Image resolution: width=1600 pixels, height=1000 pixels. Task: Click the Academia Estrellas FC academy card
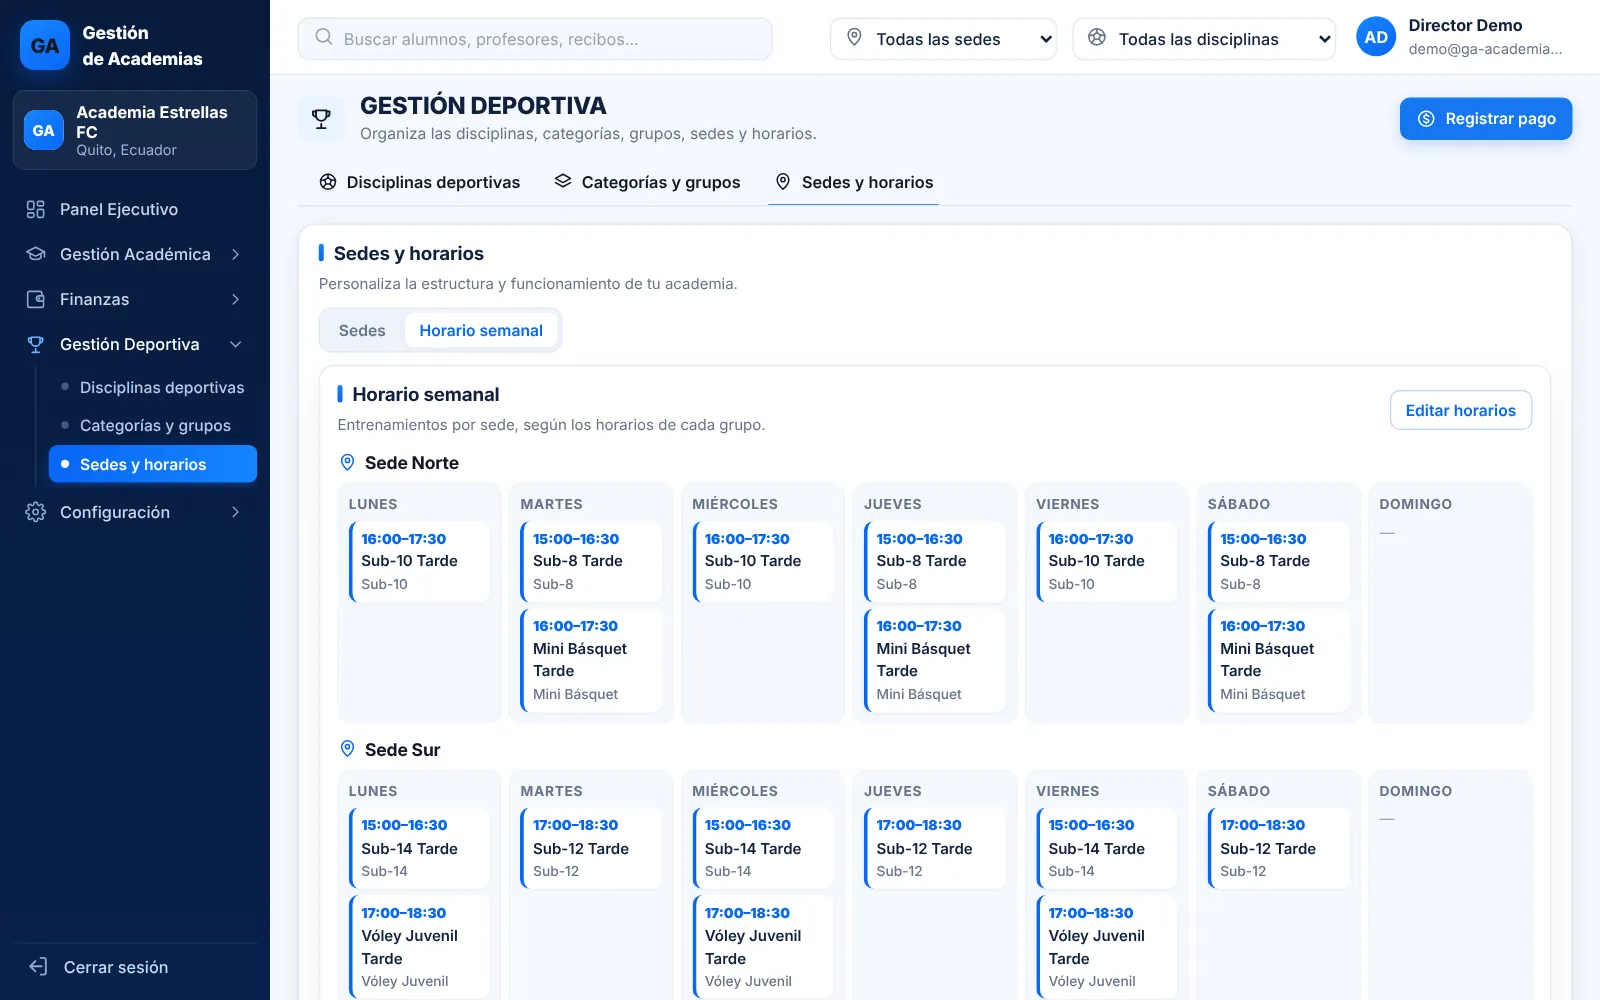click(x=135, y=130)
